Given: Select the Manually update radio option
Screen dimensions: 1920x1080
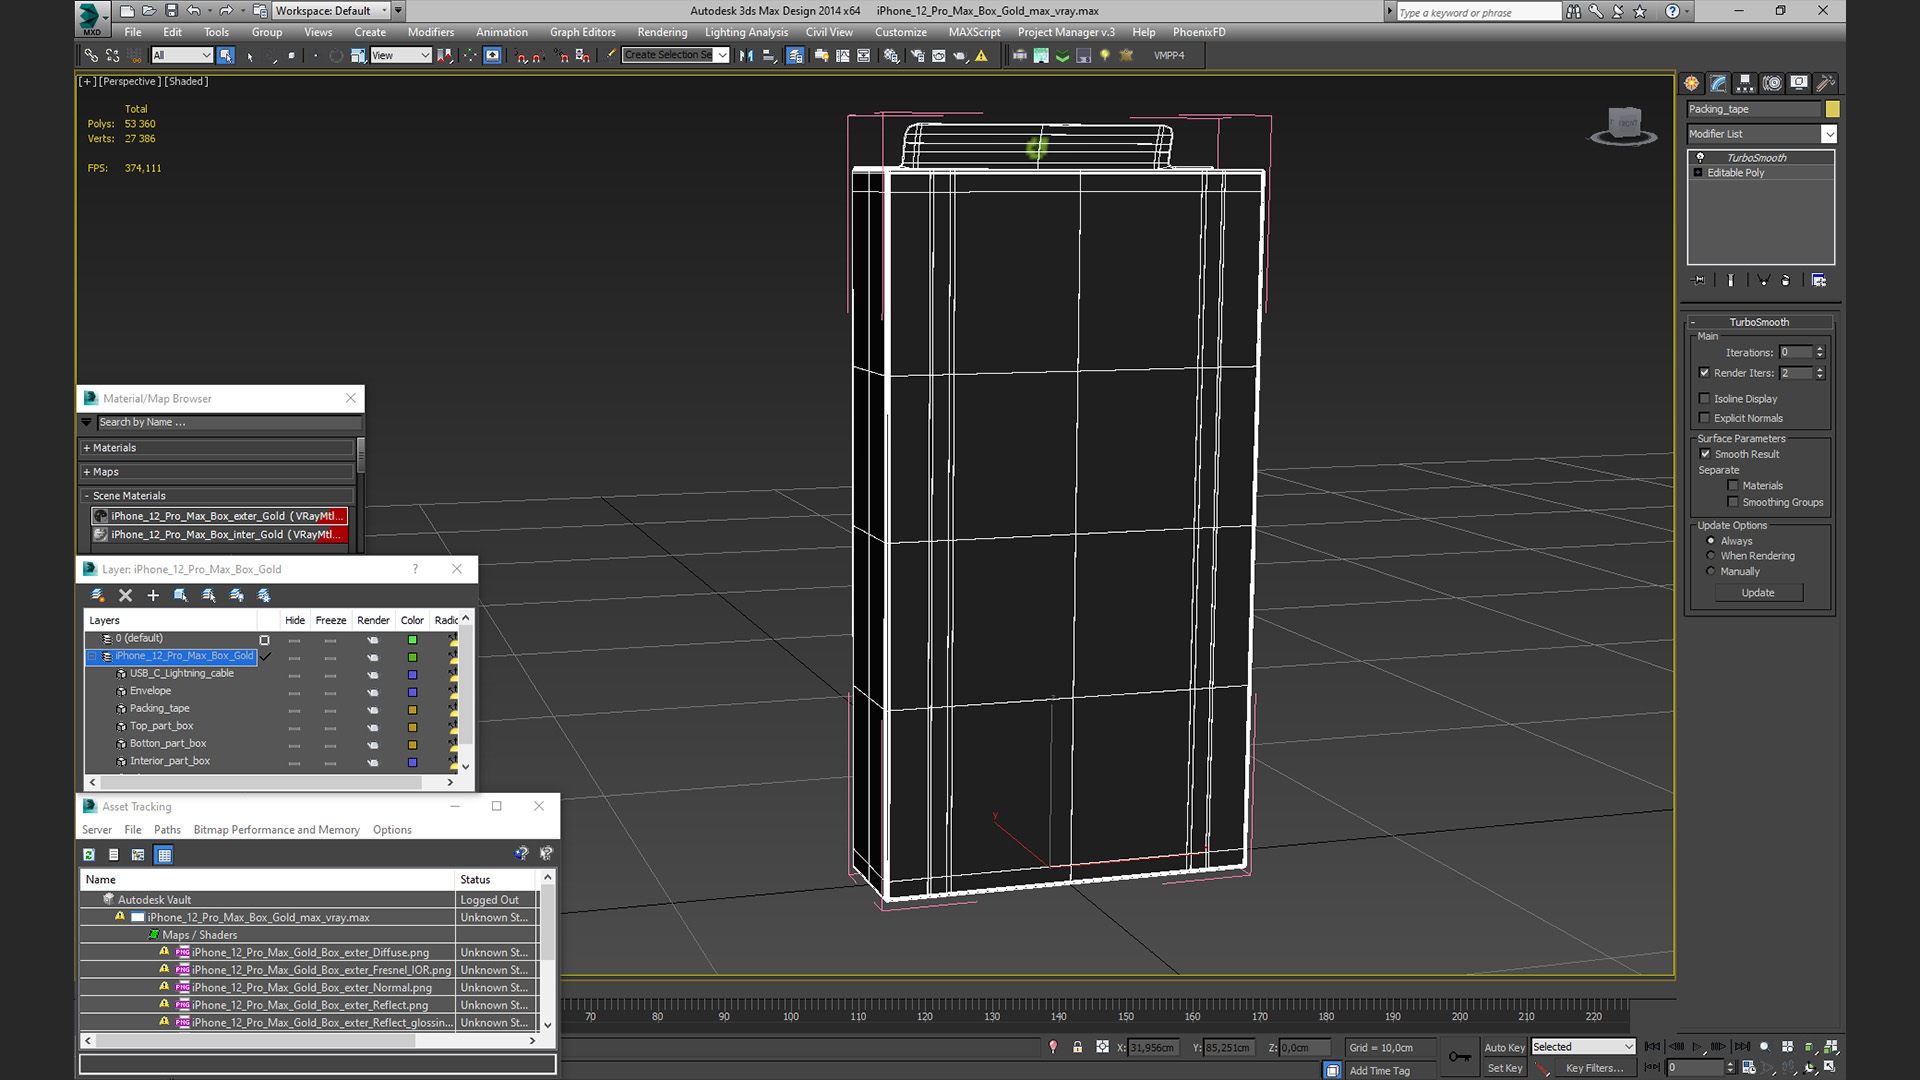Looking at the screenshot, I should [x=1711, y=572].
